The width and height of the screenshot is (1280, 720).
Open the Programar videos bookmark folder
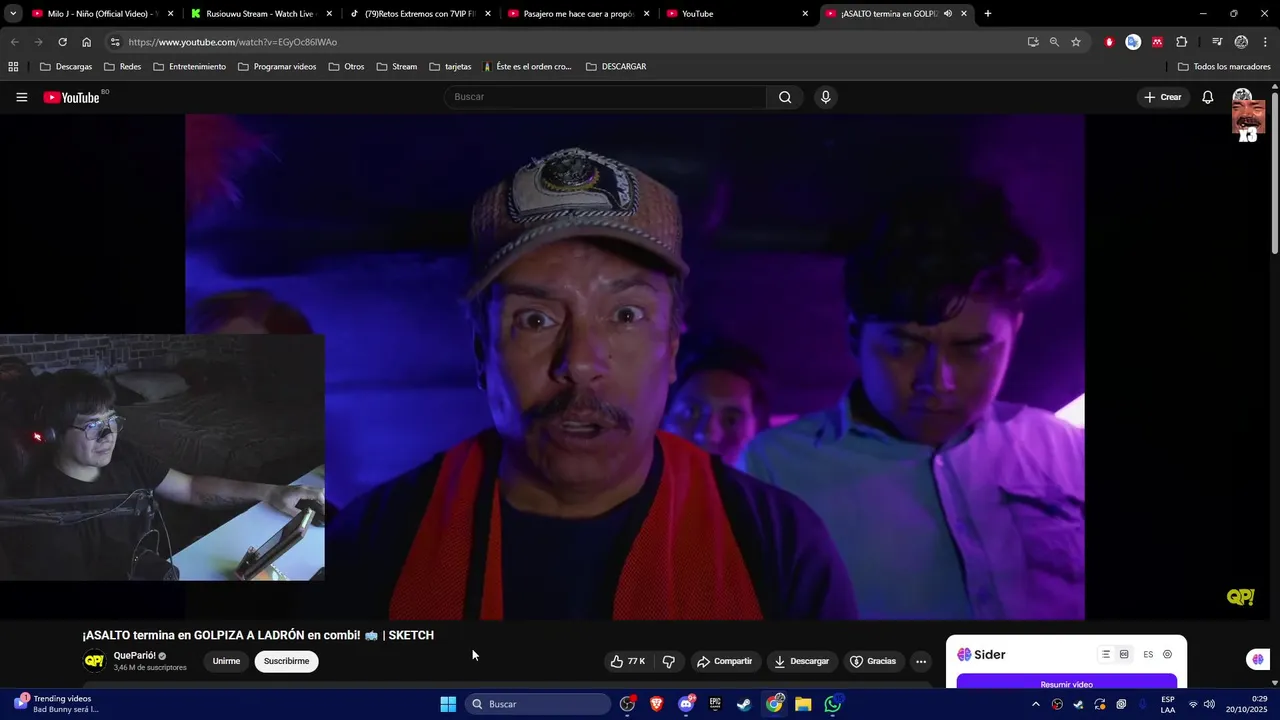(x=277, y=67)
